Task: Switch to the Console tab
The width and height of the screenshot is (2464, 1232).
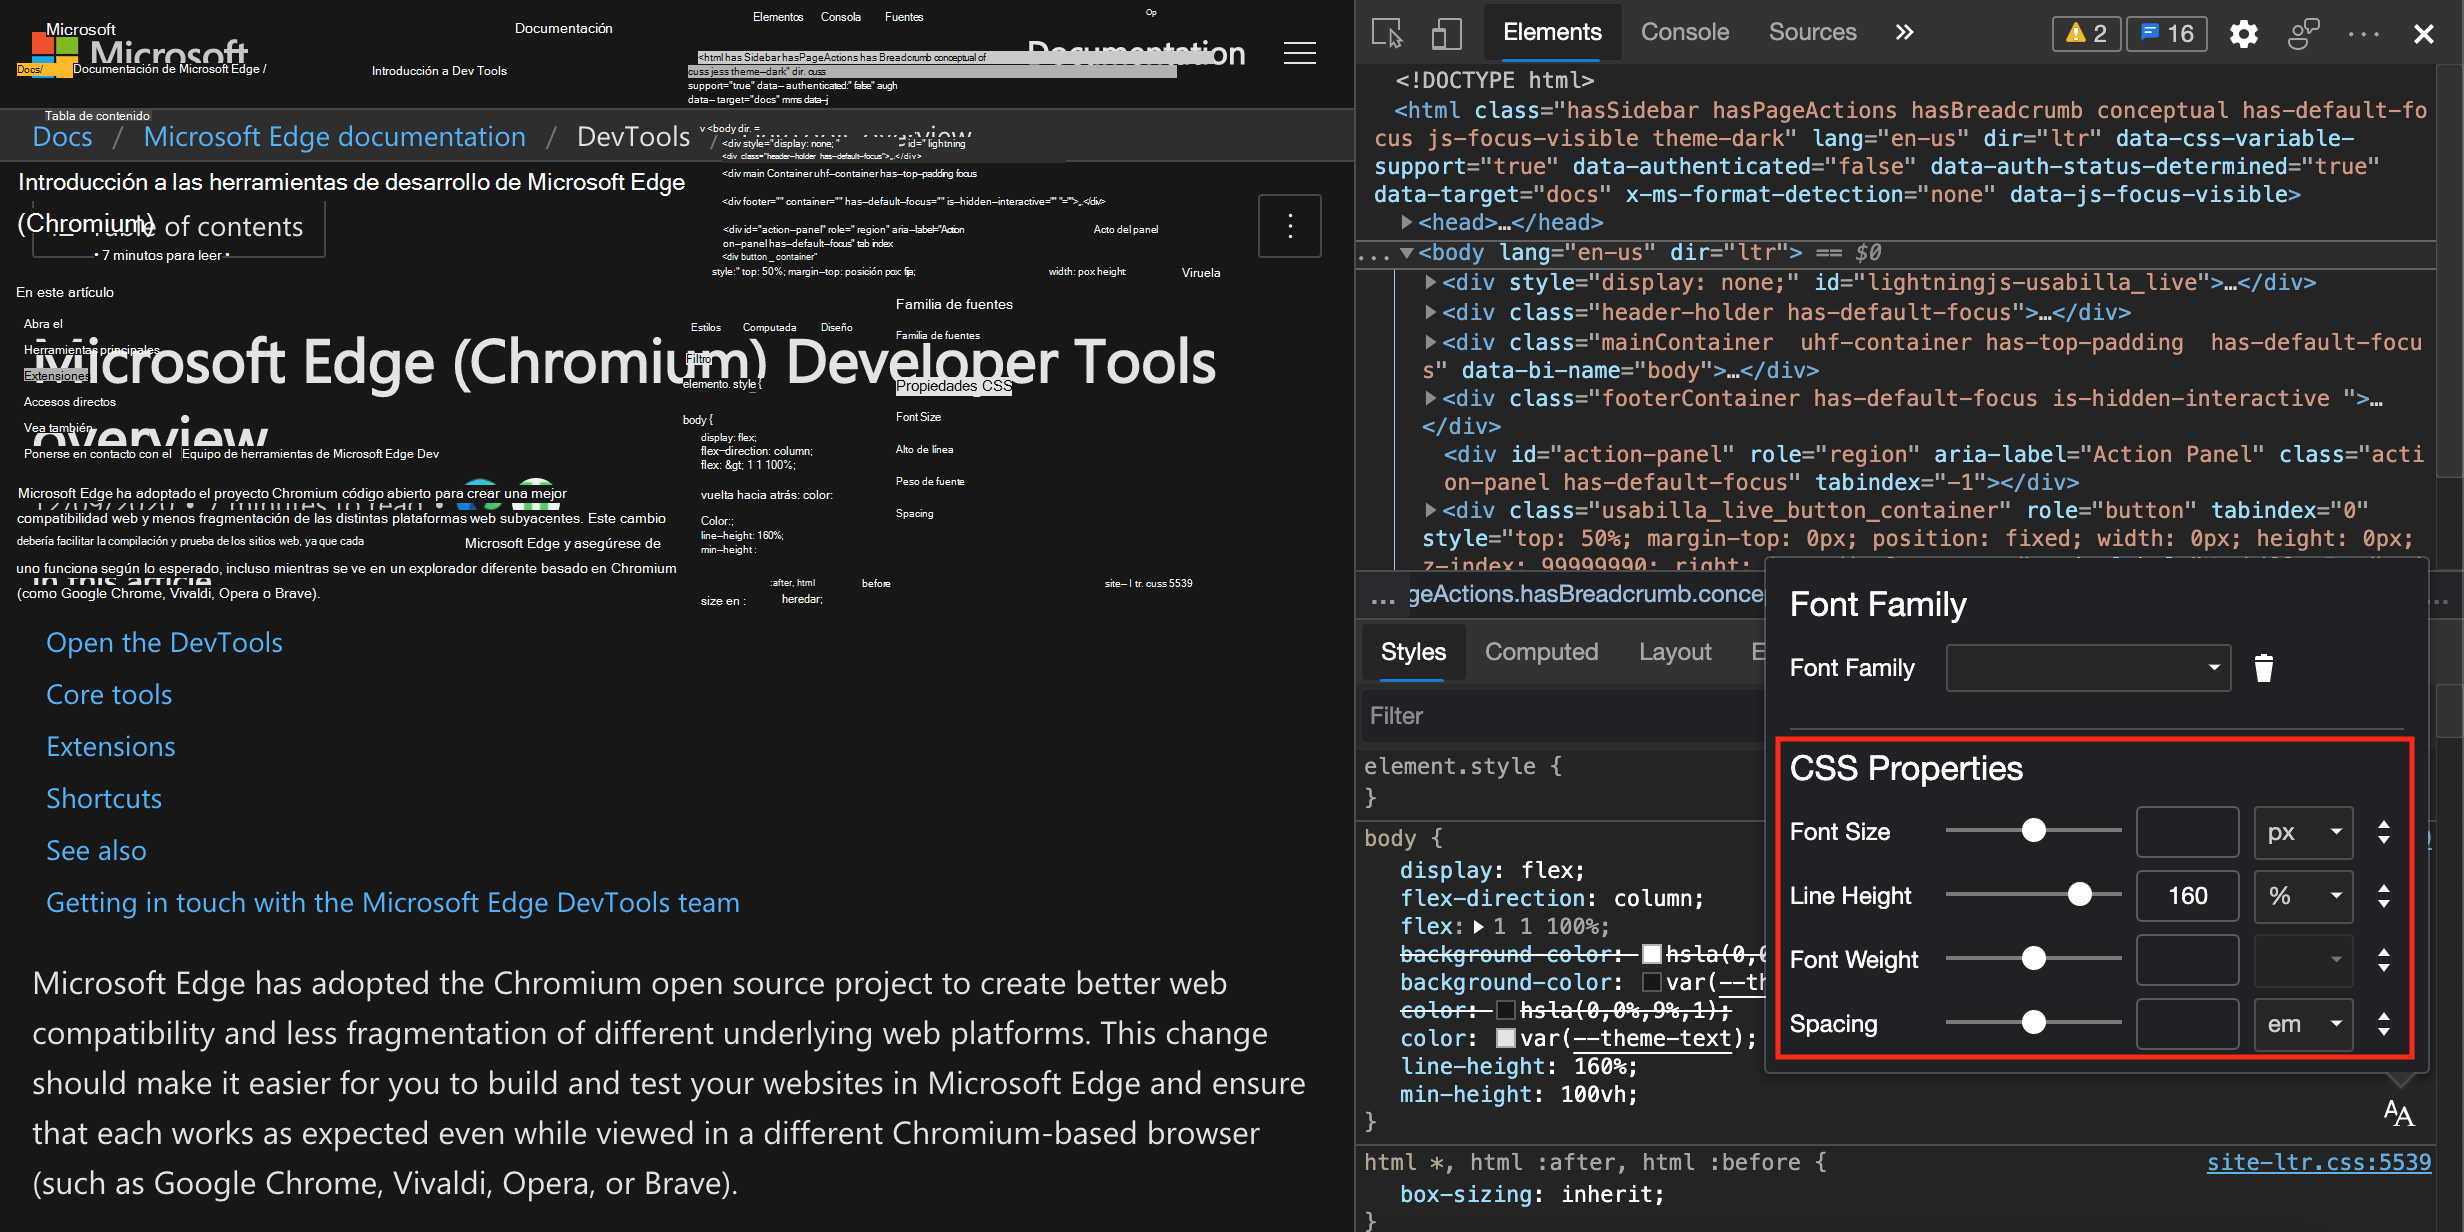Action: click(1684, 31)
